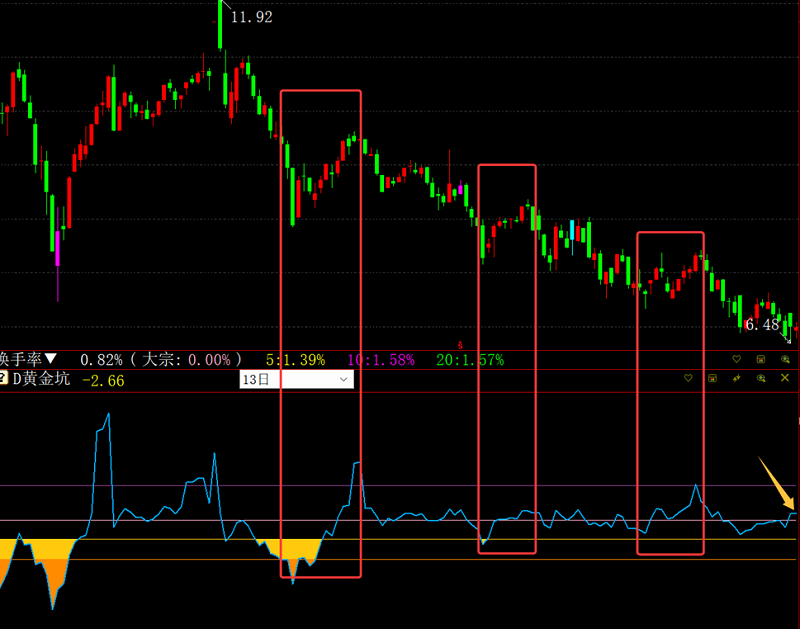Expand the 换手率 indicator dropdown triangle
The image size is (800, 629).
tap(50, 358)
